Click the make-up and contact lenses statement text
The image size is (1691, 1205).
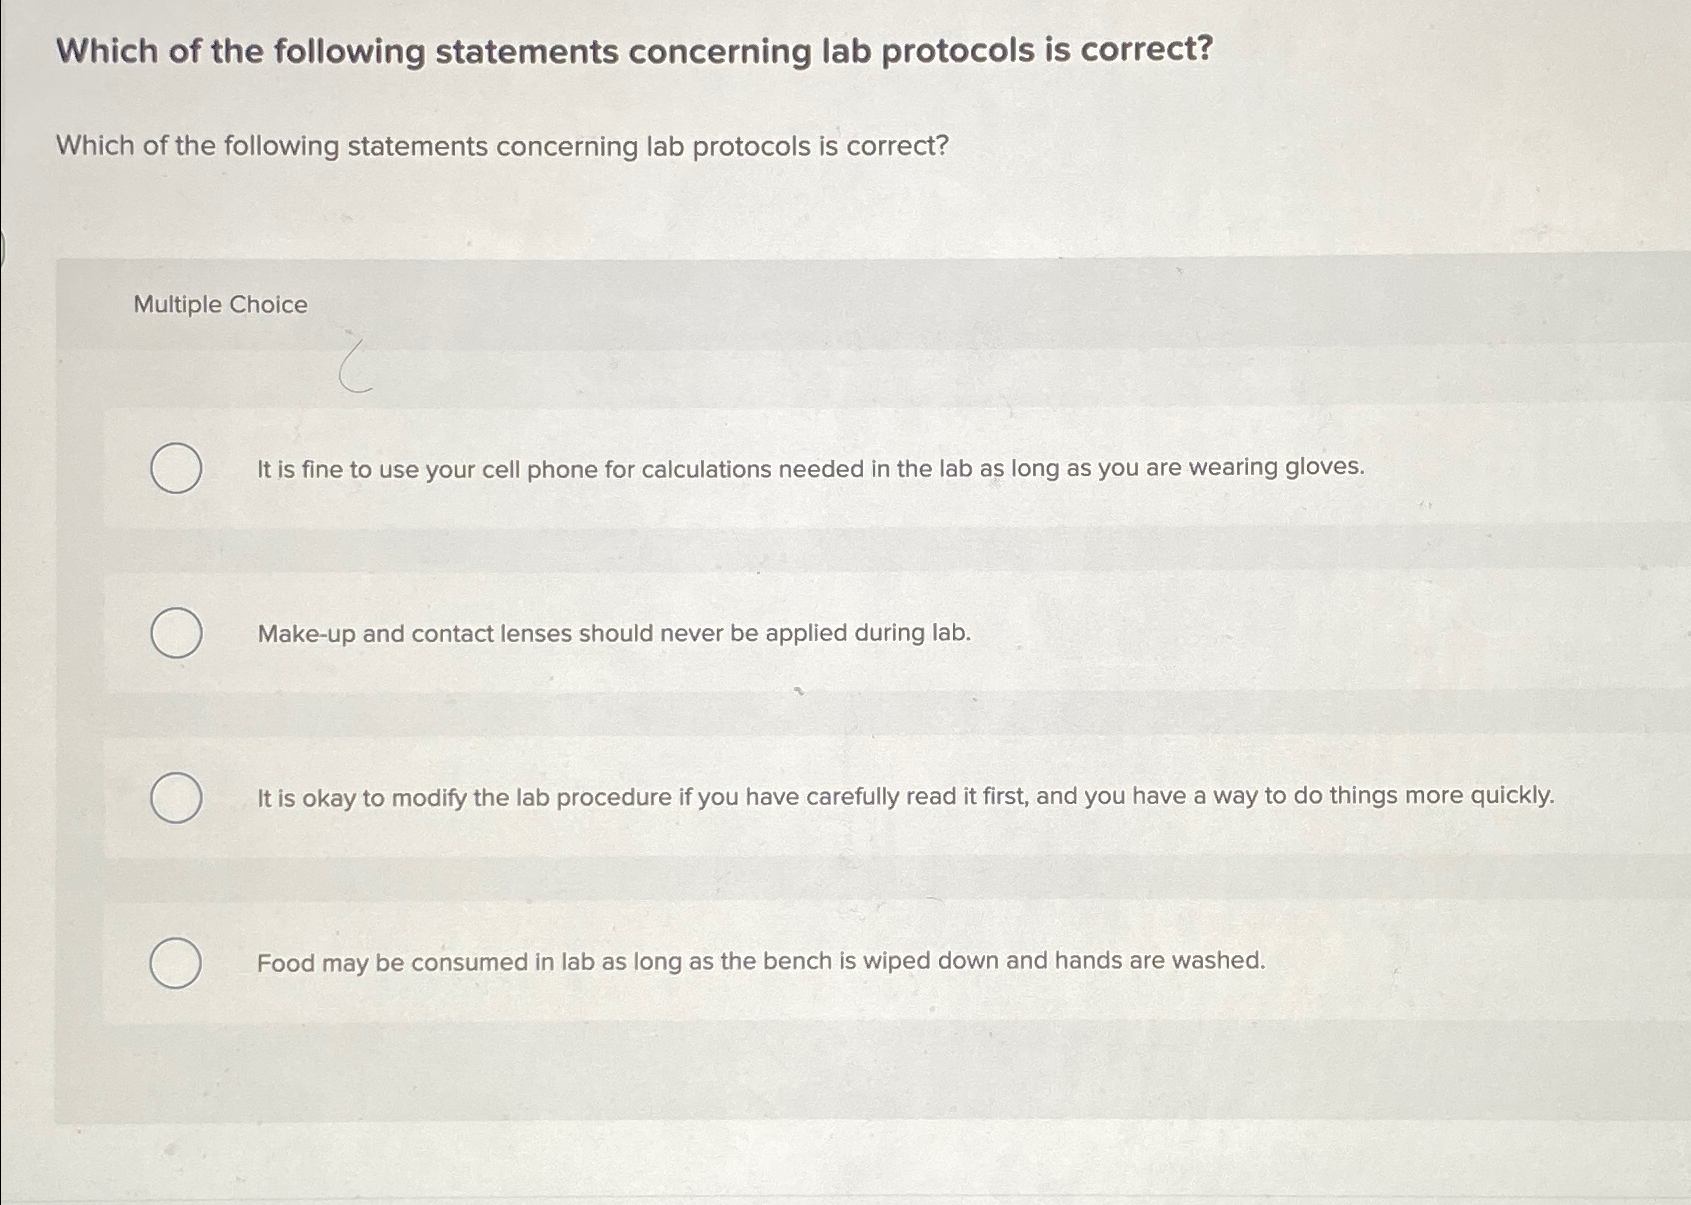pos(613,632)
